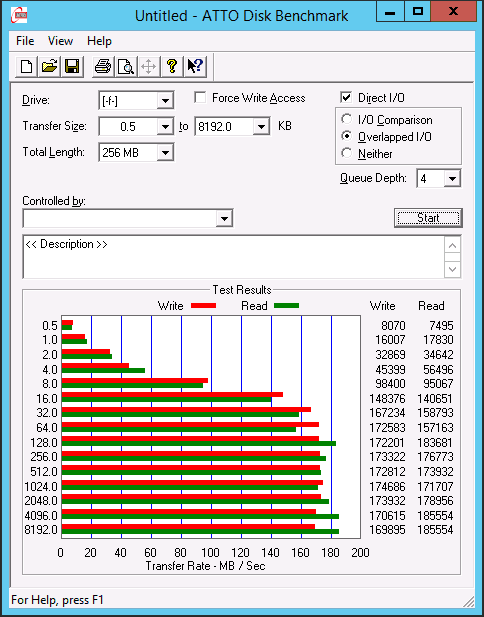Open the Total Length 256 MB dropdown
Screen dimensions: 484x617
tap(165, 153)
